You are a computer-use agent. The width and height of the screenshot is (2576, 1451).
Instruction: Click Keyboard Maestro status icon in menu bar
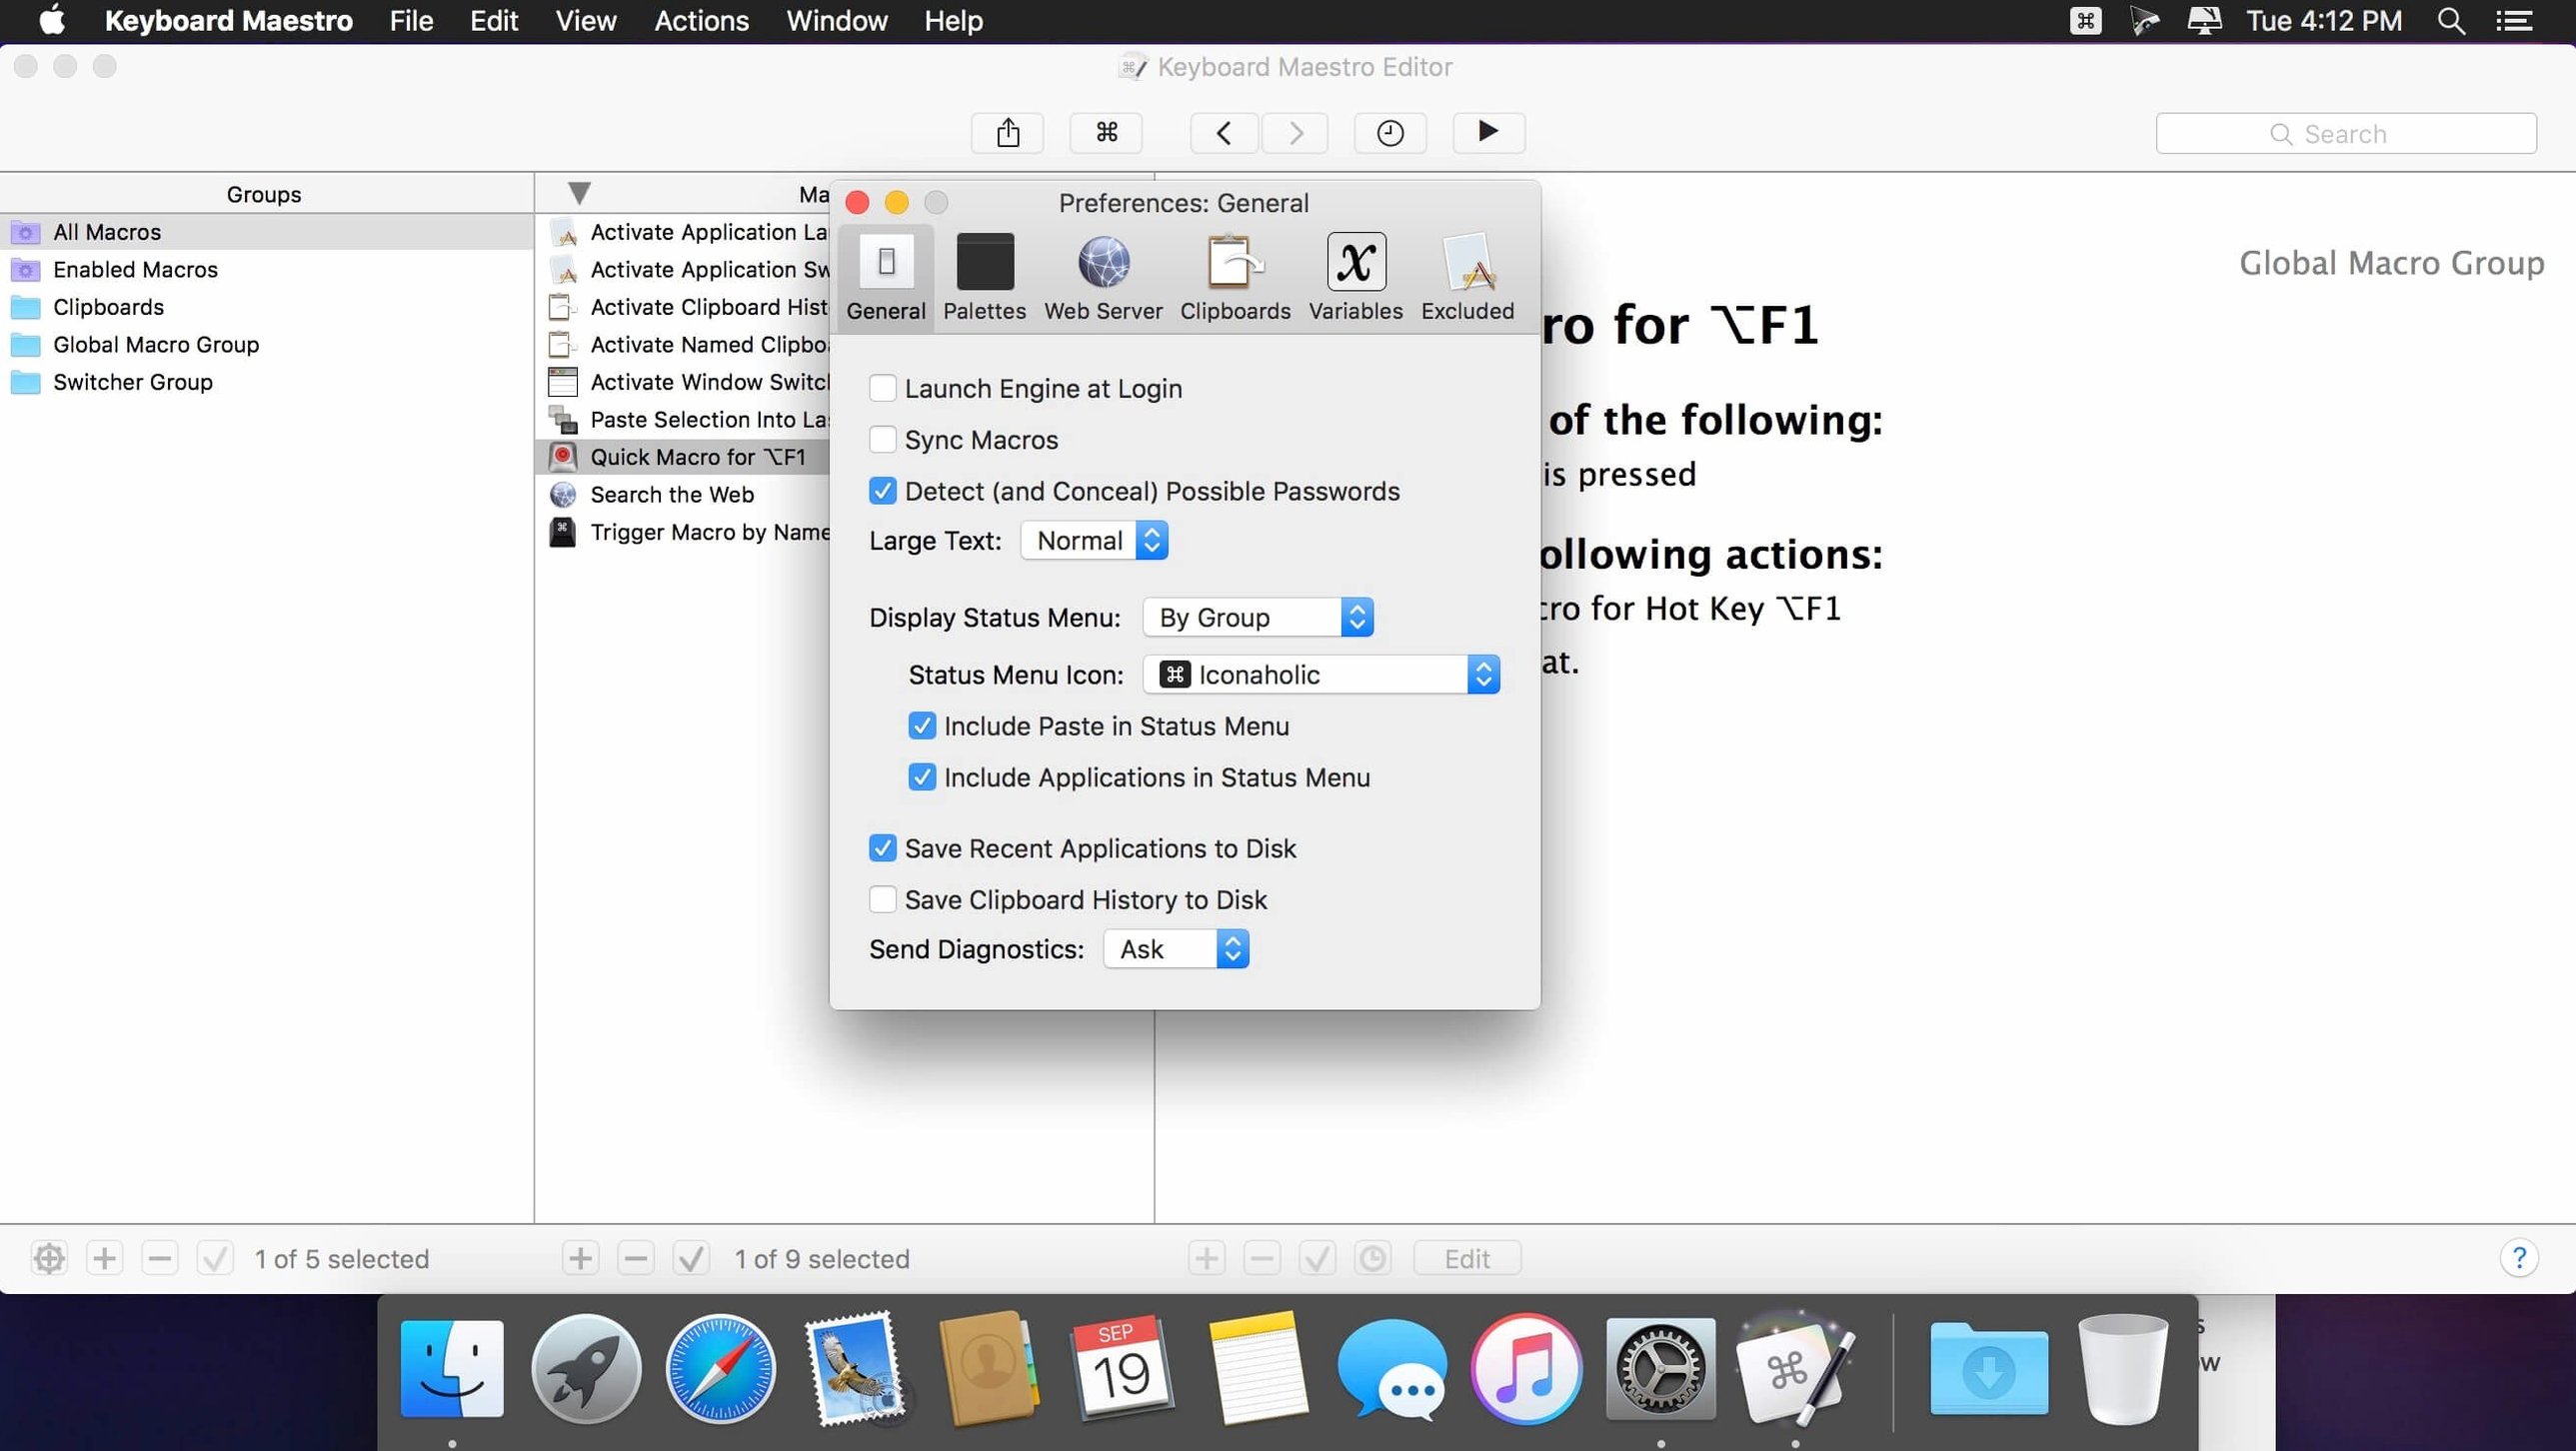click(2085, 21)
